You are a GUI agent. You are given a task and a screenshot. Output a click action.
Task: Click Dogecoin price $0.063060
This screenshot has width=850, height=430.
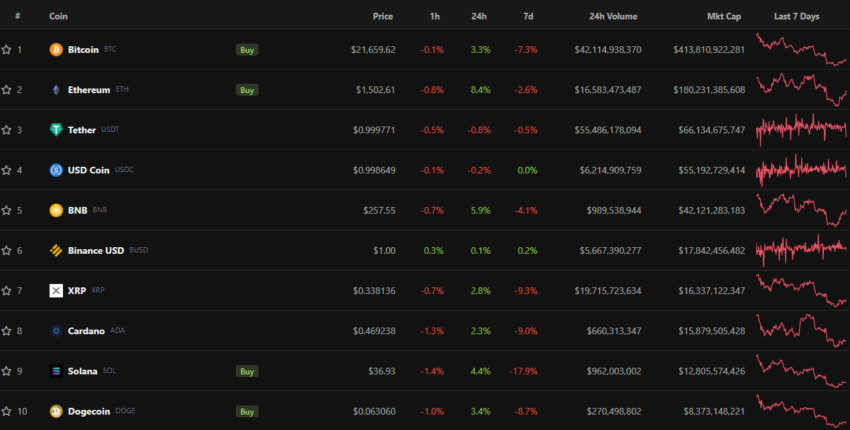374,411
